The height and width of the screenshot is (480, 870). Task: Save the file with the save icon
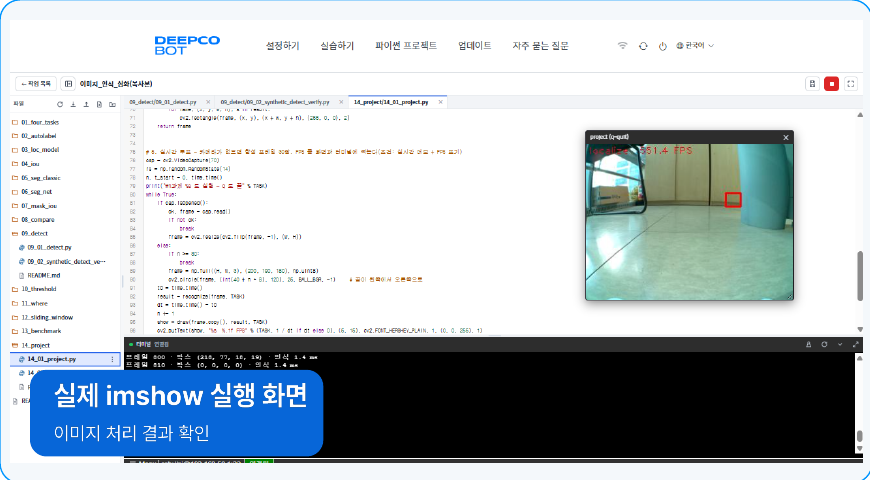click(812, 84)
